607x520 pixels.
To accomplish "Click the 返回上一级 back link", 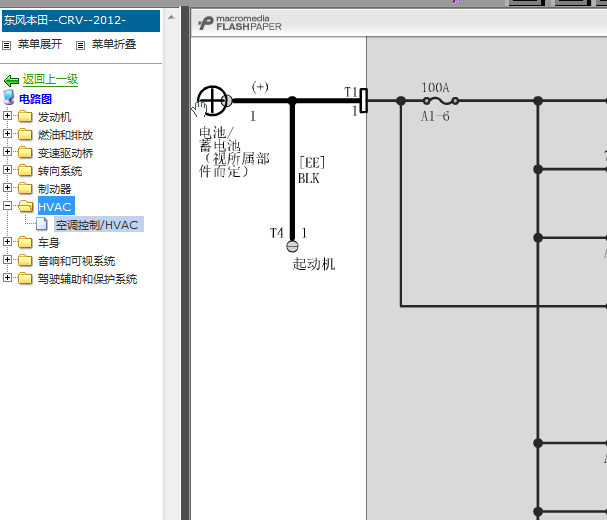I will pyautogui.click(x=50, y=79).
